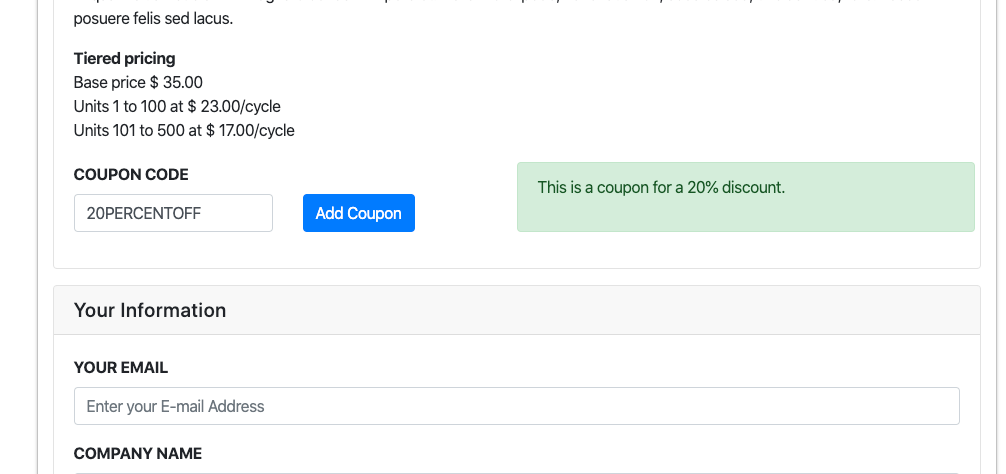Viewport: 1006px width, 474px height.
Task: Click the words 'This is a coupon' in the alert
Action: 592,188
